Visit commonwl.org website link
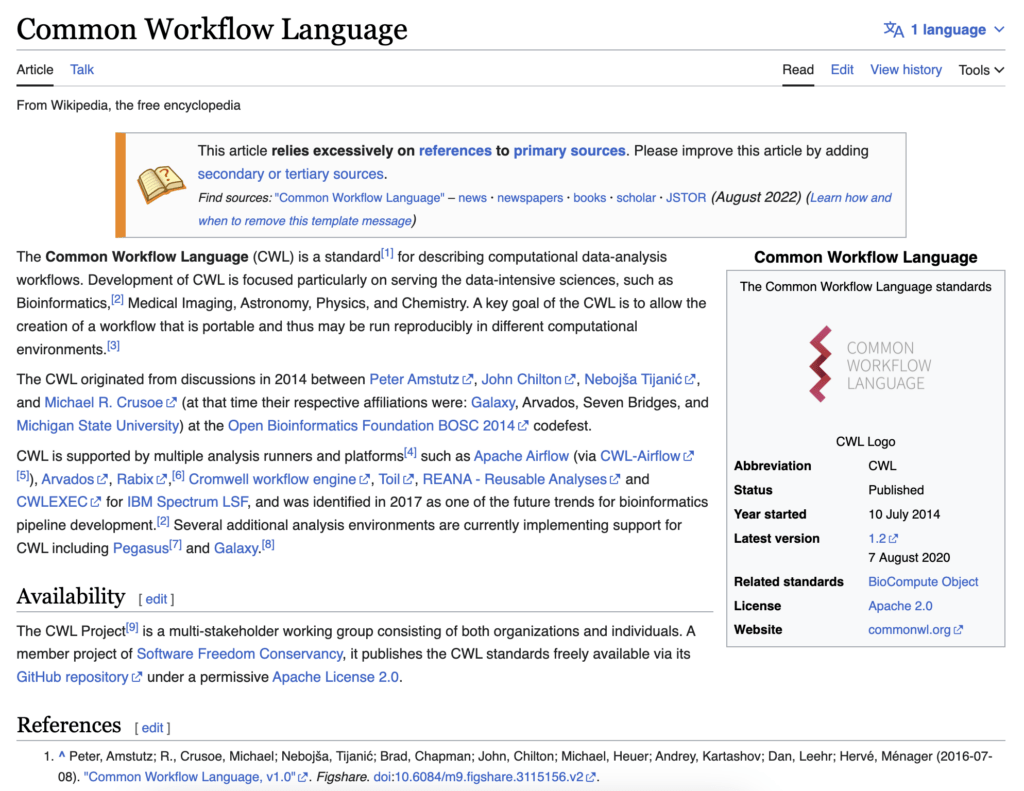Viewport: 1024px width, 791px height. [x=915, y=630]
